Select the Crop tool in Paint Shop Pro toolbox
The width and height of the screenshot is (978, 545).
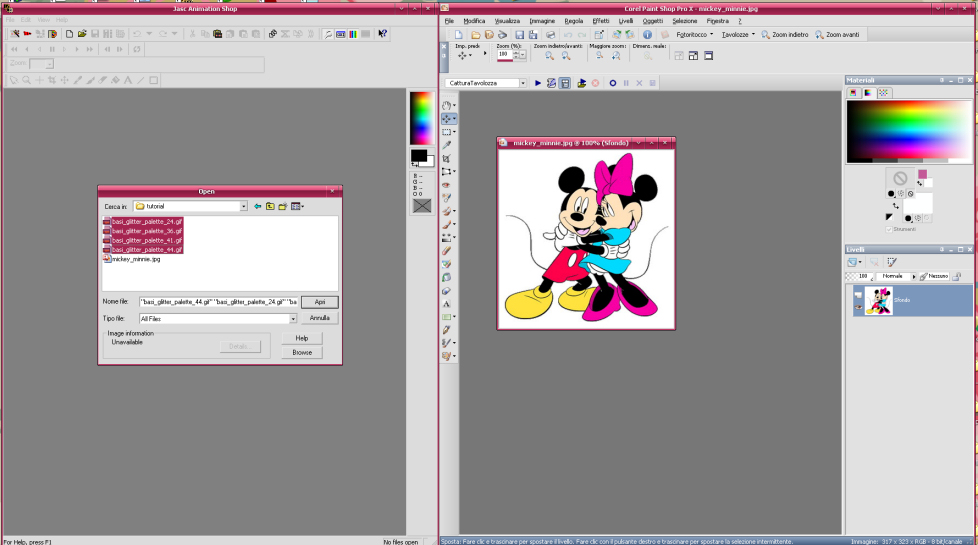coord(447,158)
